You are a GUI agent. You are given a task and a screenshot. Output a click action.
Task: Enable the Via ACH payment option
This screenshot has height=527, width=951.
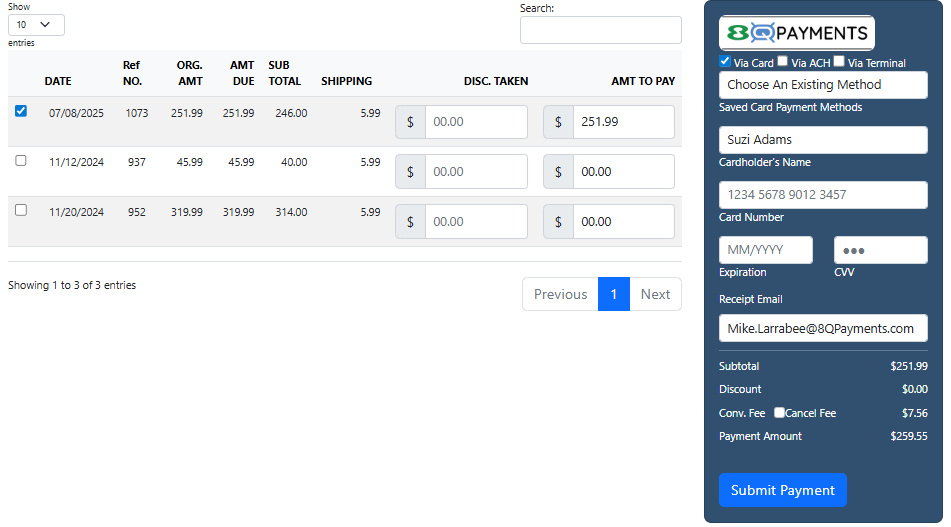[x=783, y=61]
